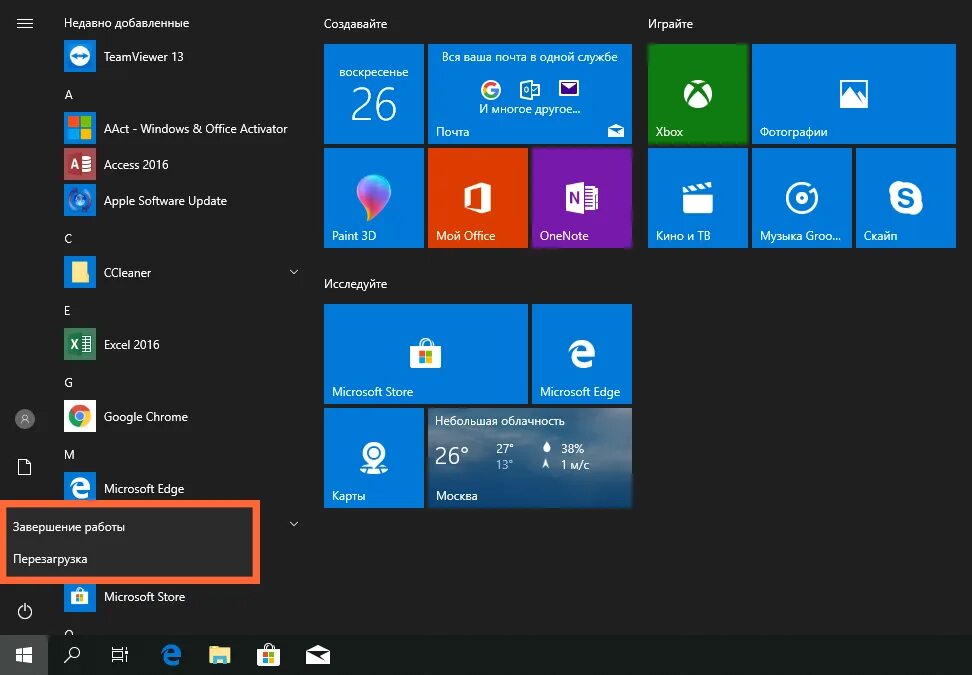Expand the folder chevron beside the power menu
972x675 pixels.
(x=294, y=524)
